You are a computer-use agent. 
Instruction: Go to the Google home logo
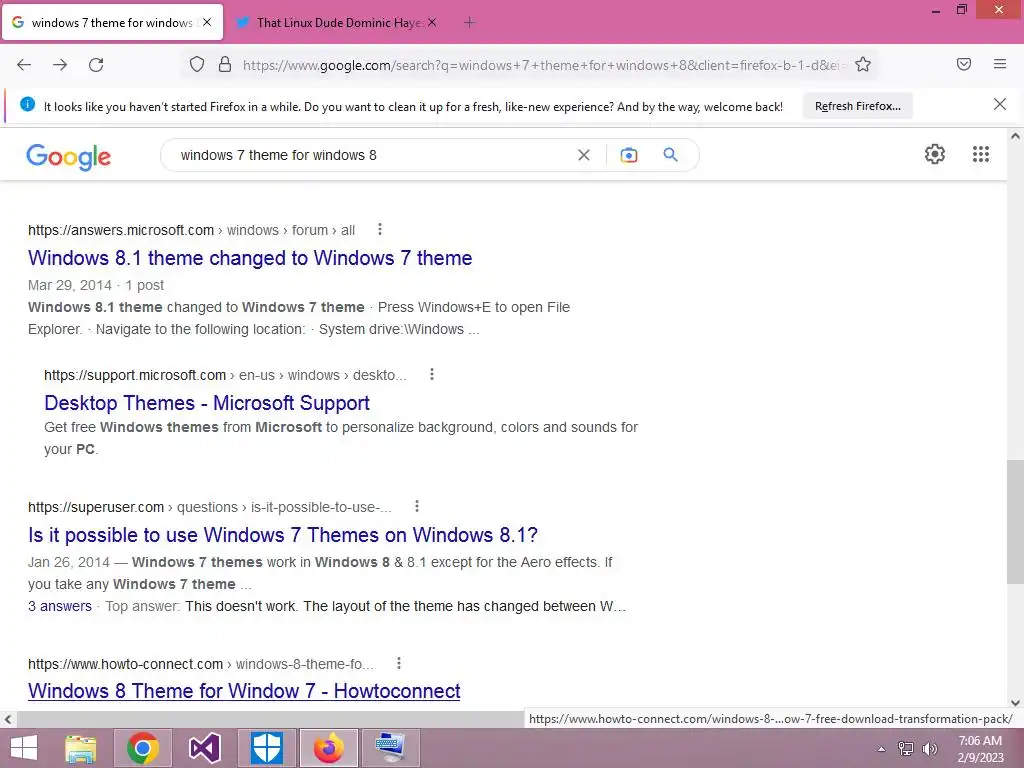[x=69, y=156]
